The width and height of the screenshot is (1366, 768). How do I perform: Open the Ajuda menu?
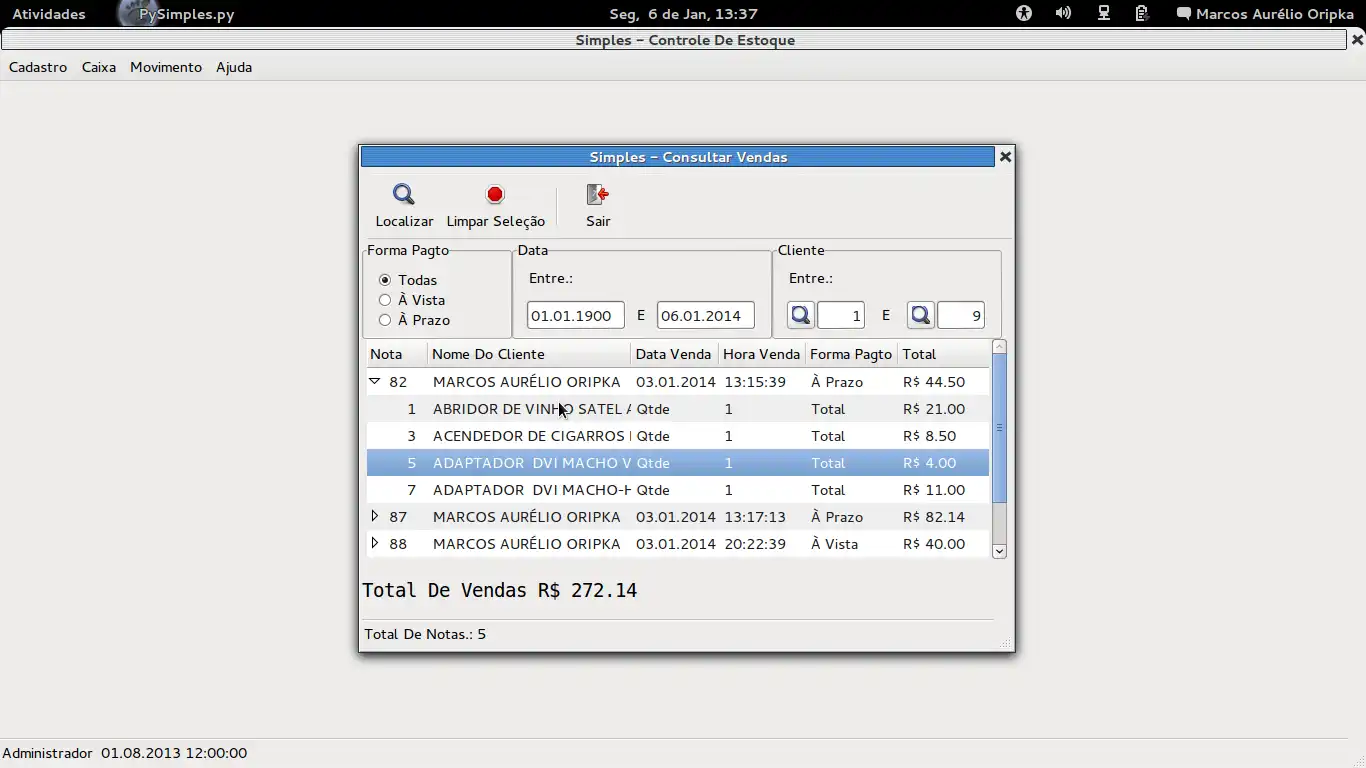[234, 67]
